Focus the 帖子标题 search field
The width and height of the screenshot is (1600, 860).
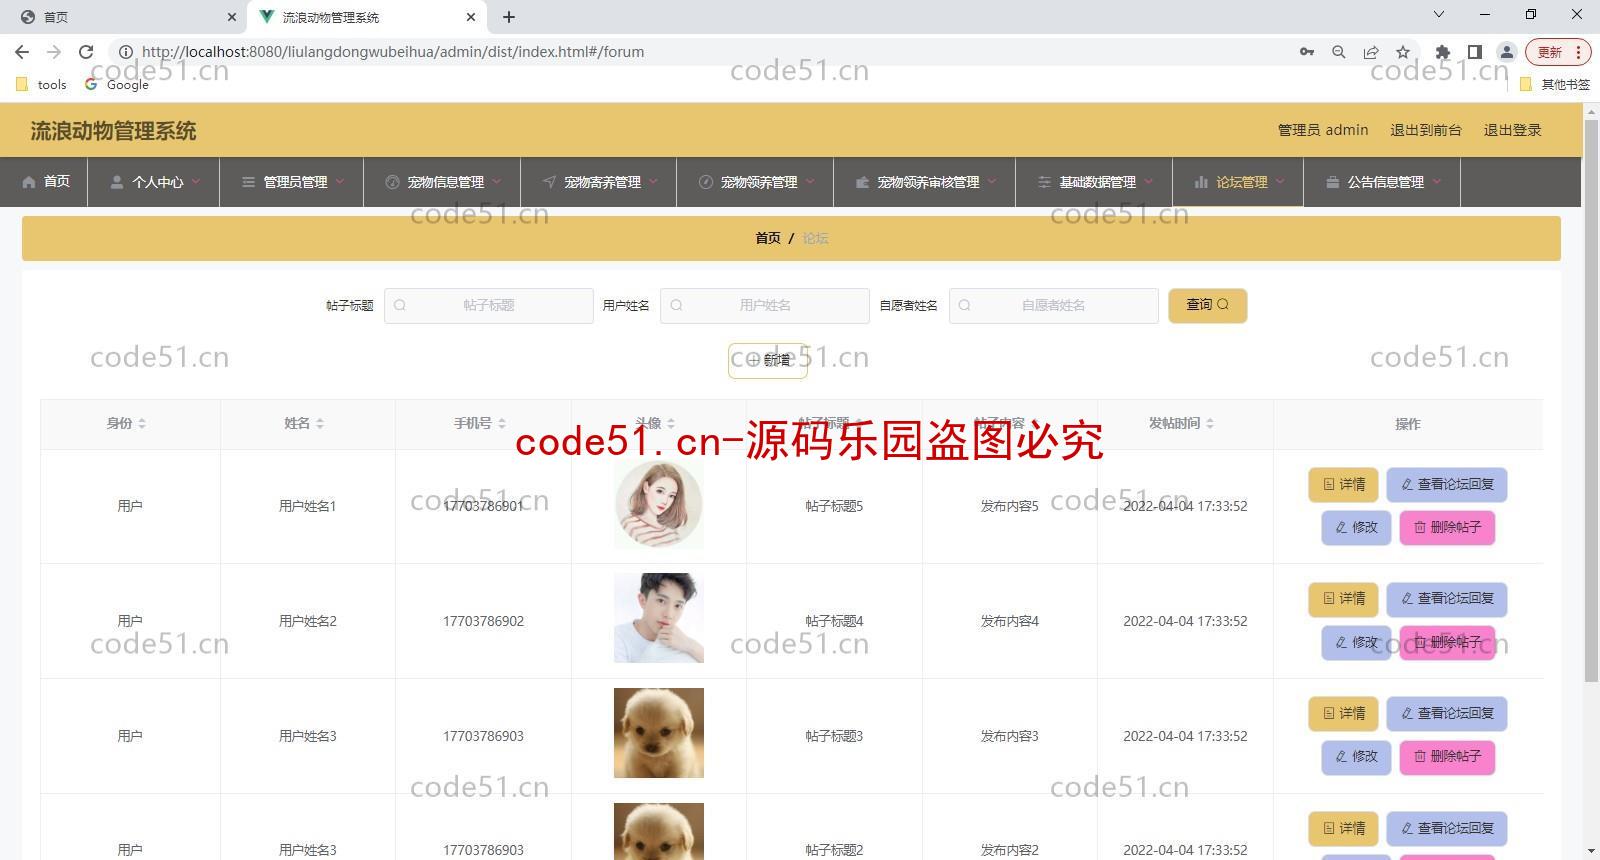[489, 306]
